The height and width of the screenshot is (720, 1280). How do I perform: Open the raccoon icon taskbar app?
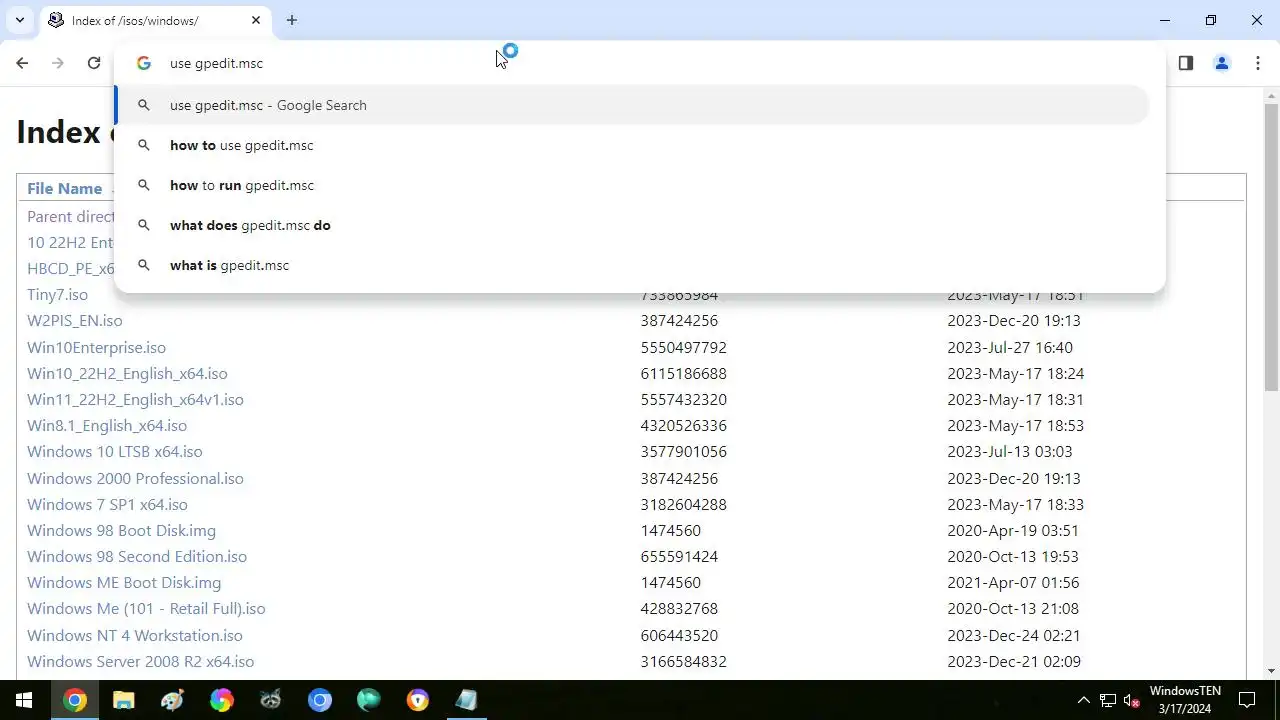[271, 700]
